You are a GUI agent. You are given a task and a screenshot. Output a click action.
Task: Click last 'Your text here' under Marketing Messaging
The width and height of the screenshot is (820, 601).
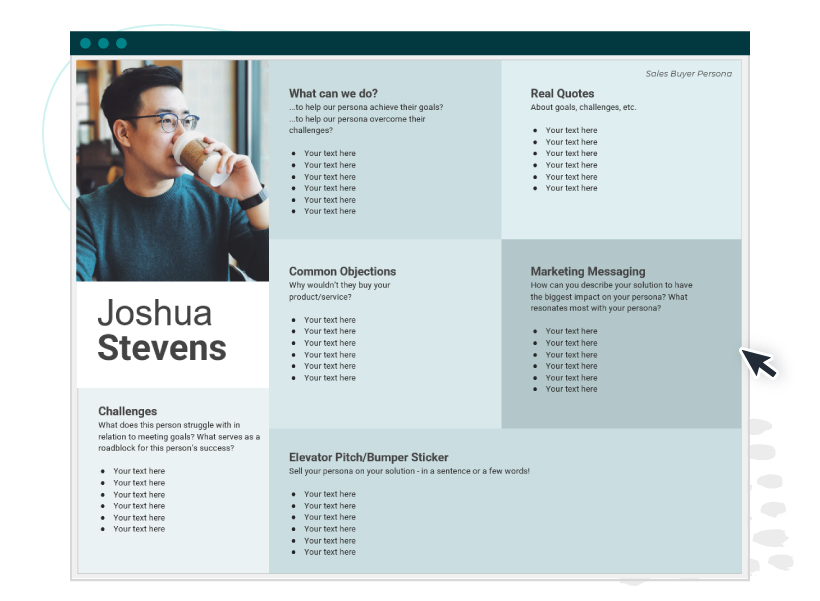click(x=571, y=389)
